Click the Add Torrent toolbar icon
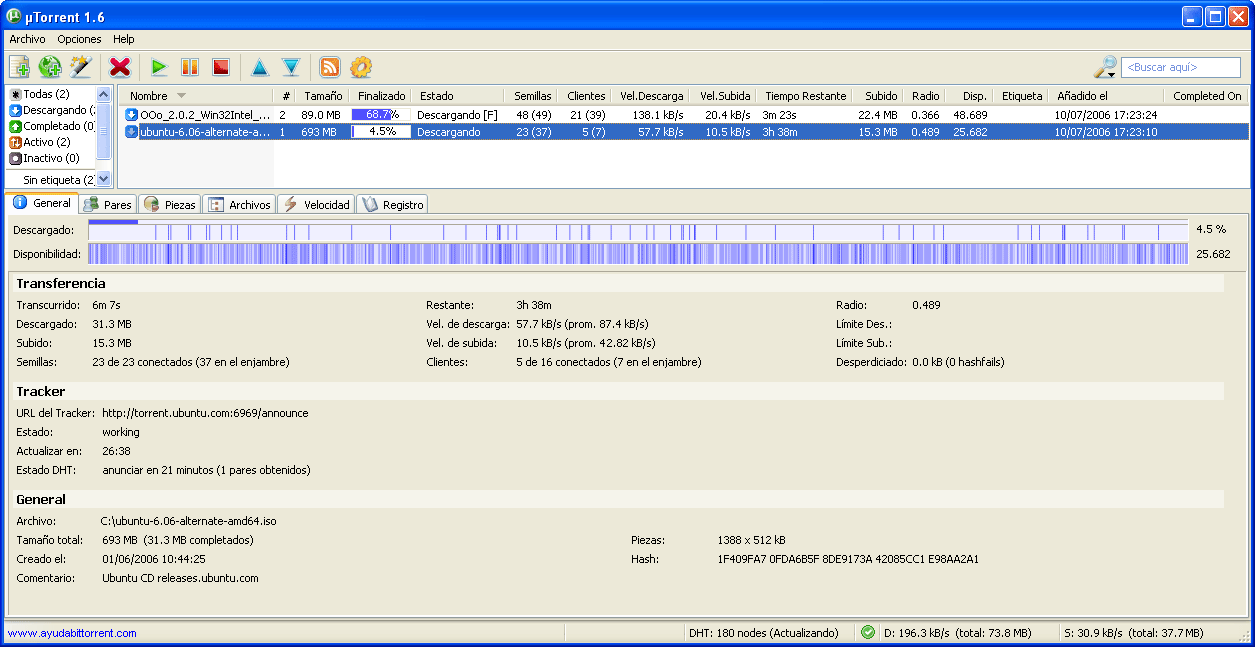Screen dimensions: 1255x647 (x=19, y=67)
